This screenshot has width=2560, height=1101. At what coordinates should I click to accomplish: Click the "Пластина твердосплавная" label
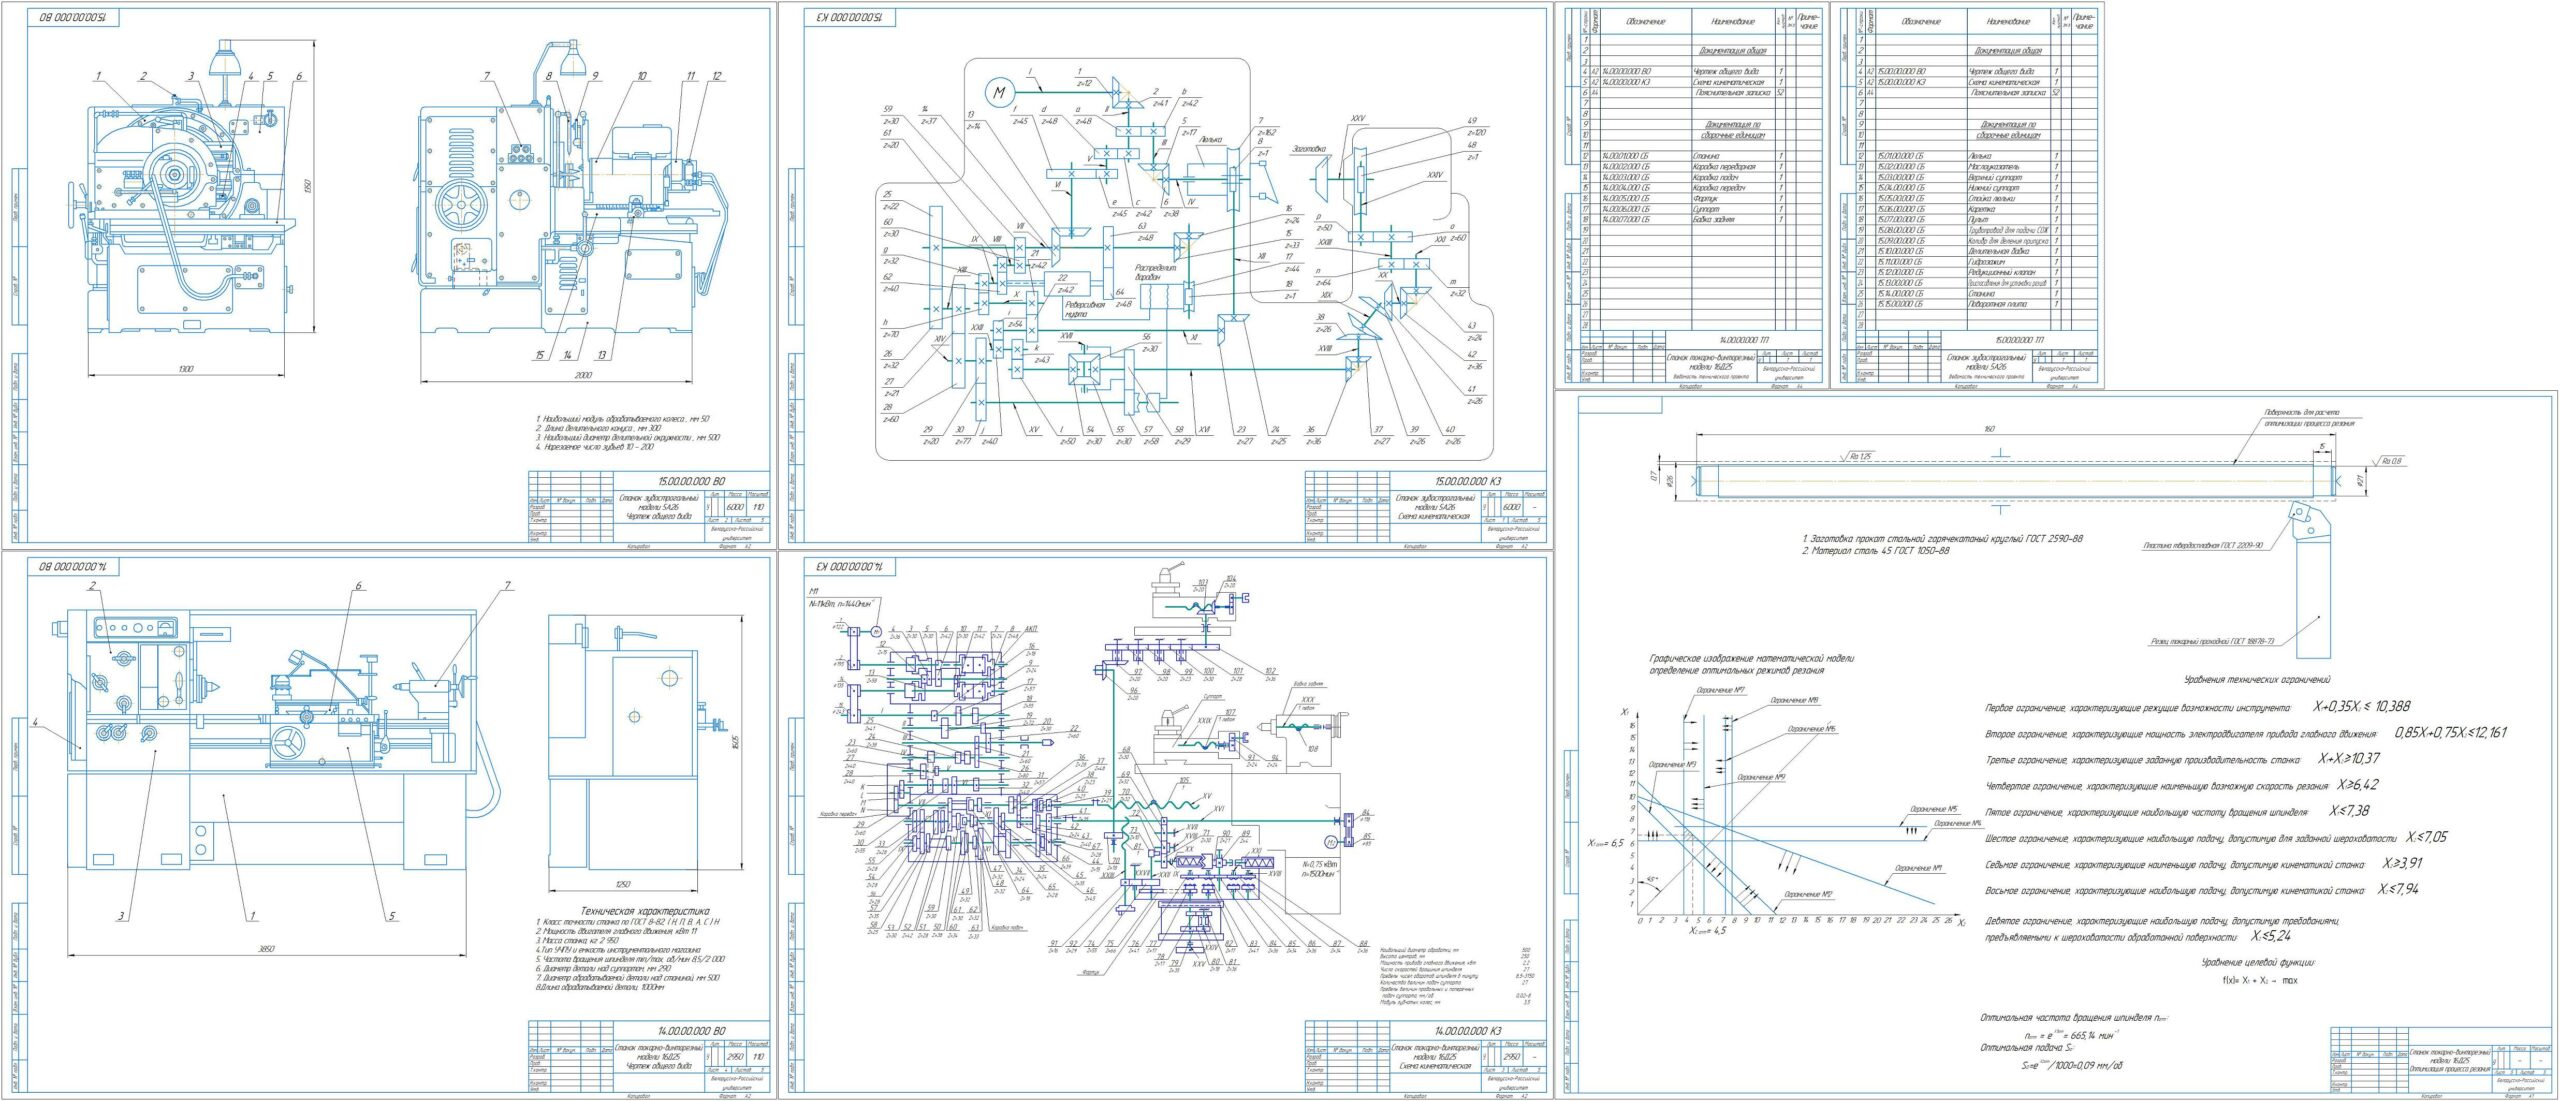pos(2202,546)
